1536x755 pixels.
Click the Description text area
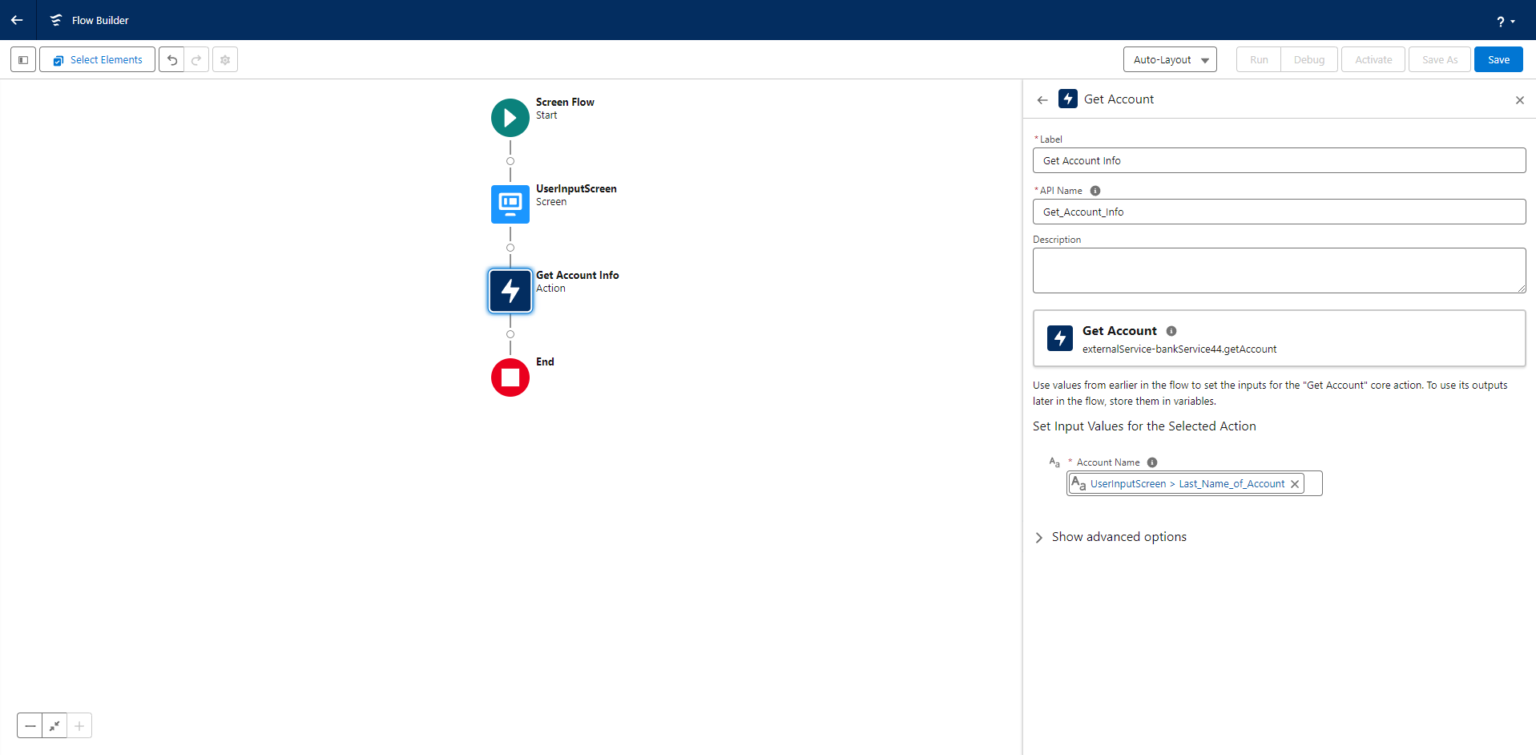(1279, 270)
